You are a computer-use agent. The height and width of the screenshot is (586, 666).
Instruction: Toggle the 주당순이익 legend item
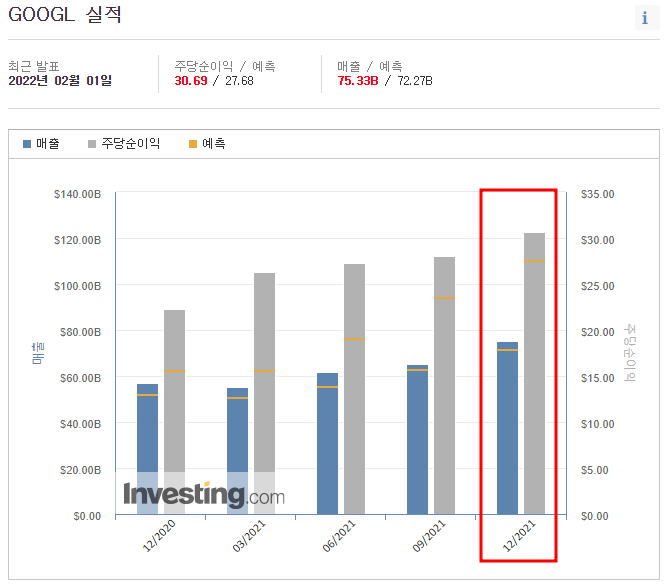pyautogui.click(x=124, y=144)
